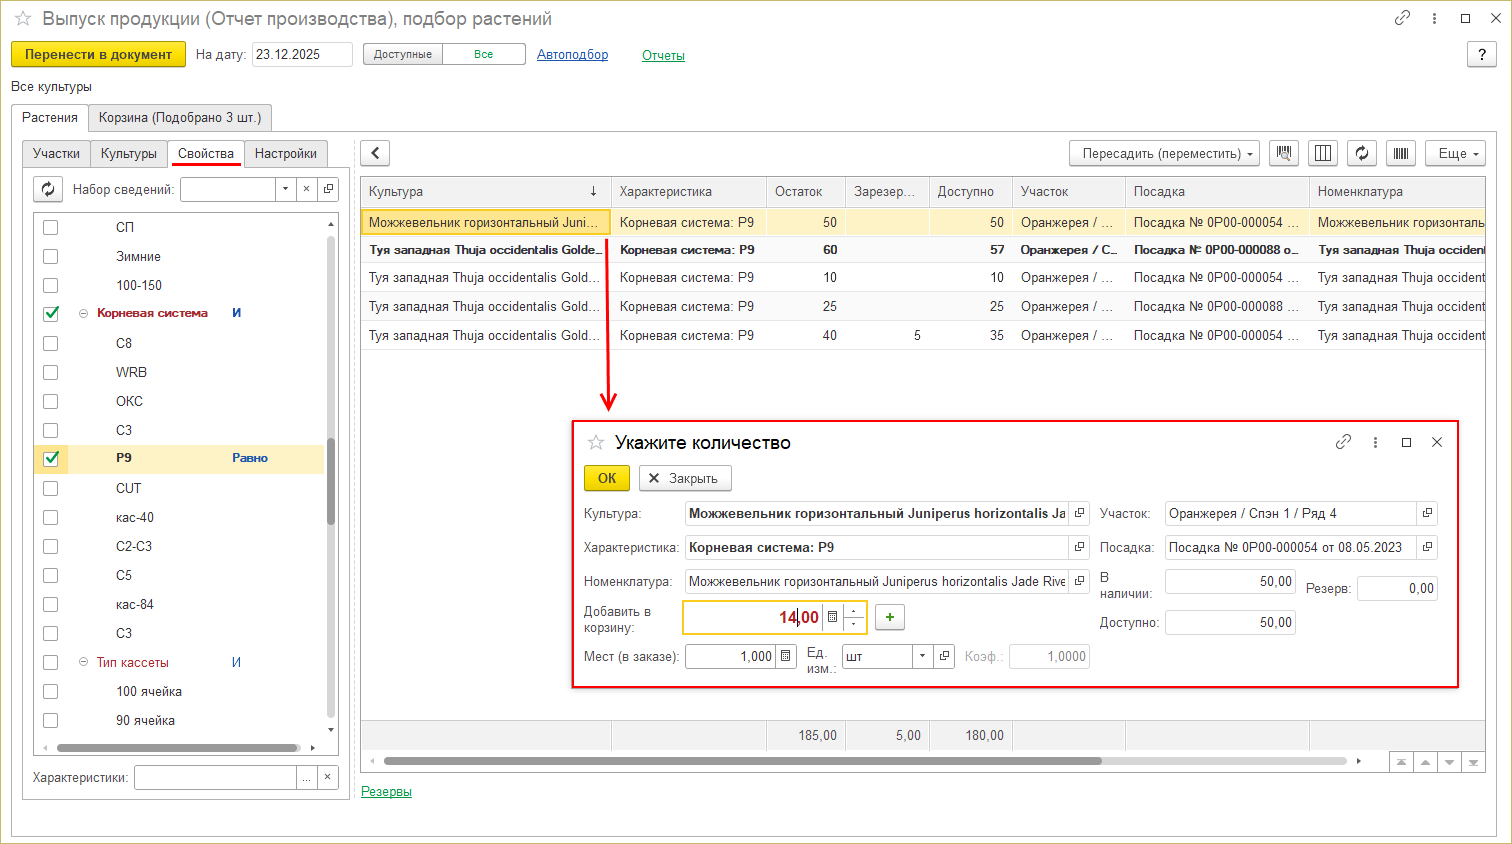This screenshot has height=844, width=1512.
Task: Enable the WRB root system checkbox
Action: pyautogui.click(x=51, y=372)
